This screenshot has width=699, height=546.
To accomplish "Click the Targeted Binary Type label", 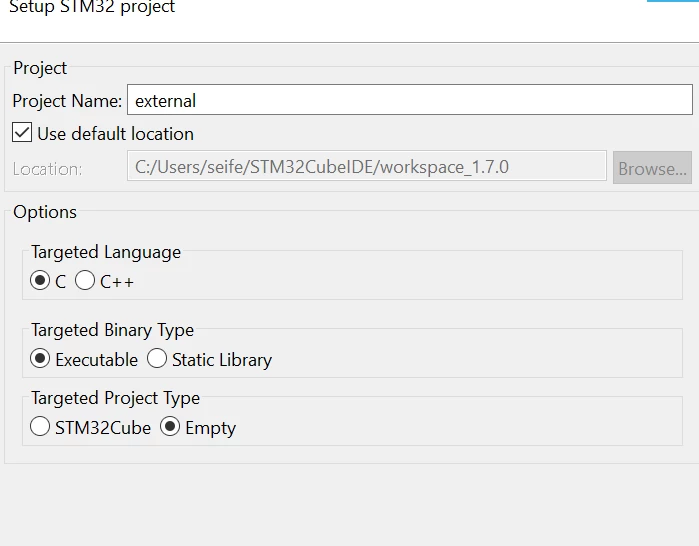I will click(112, 330).
